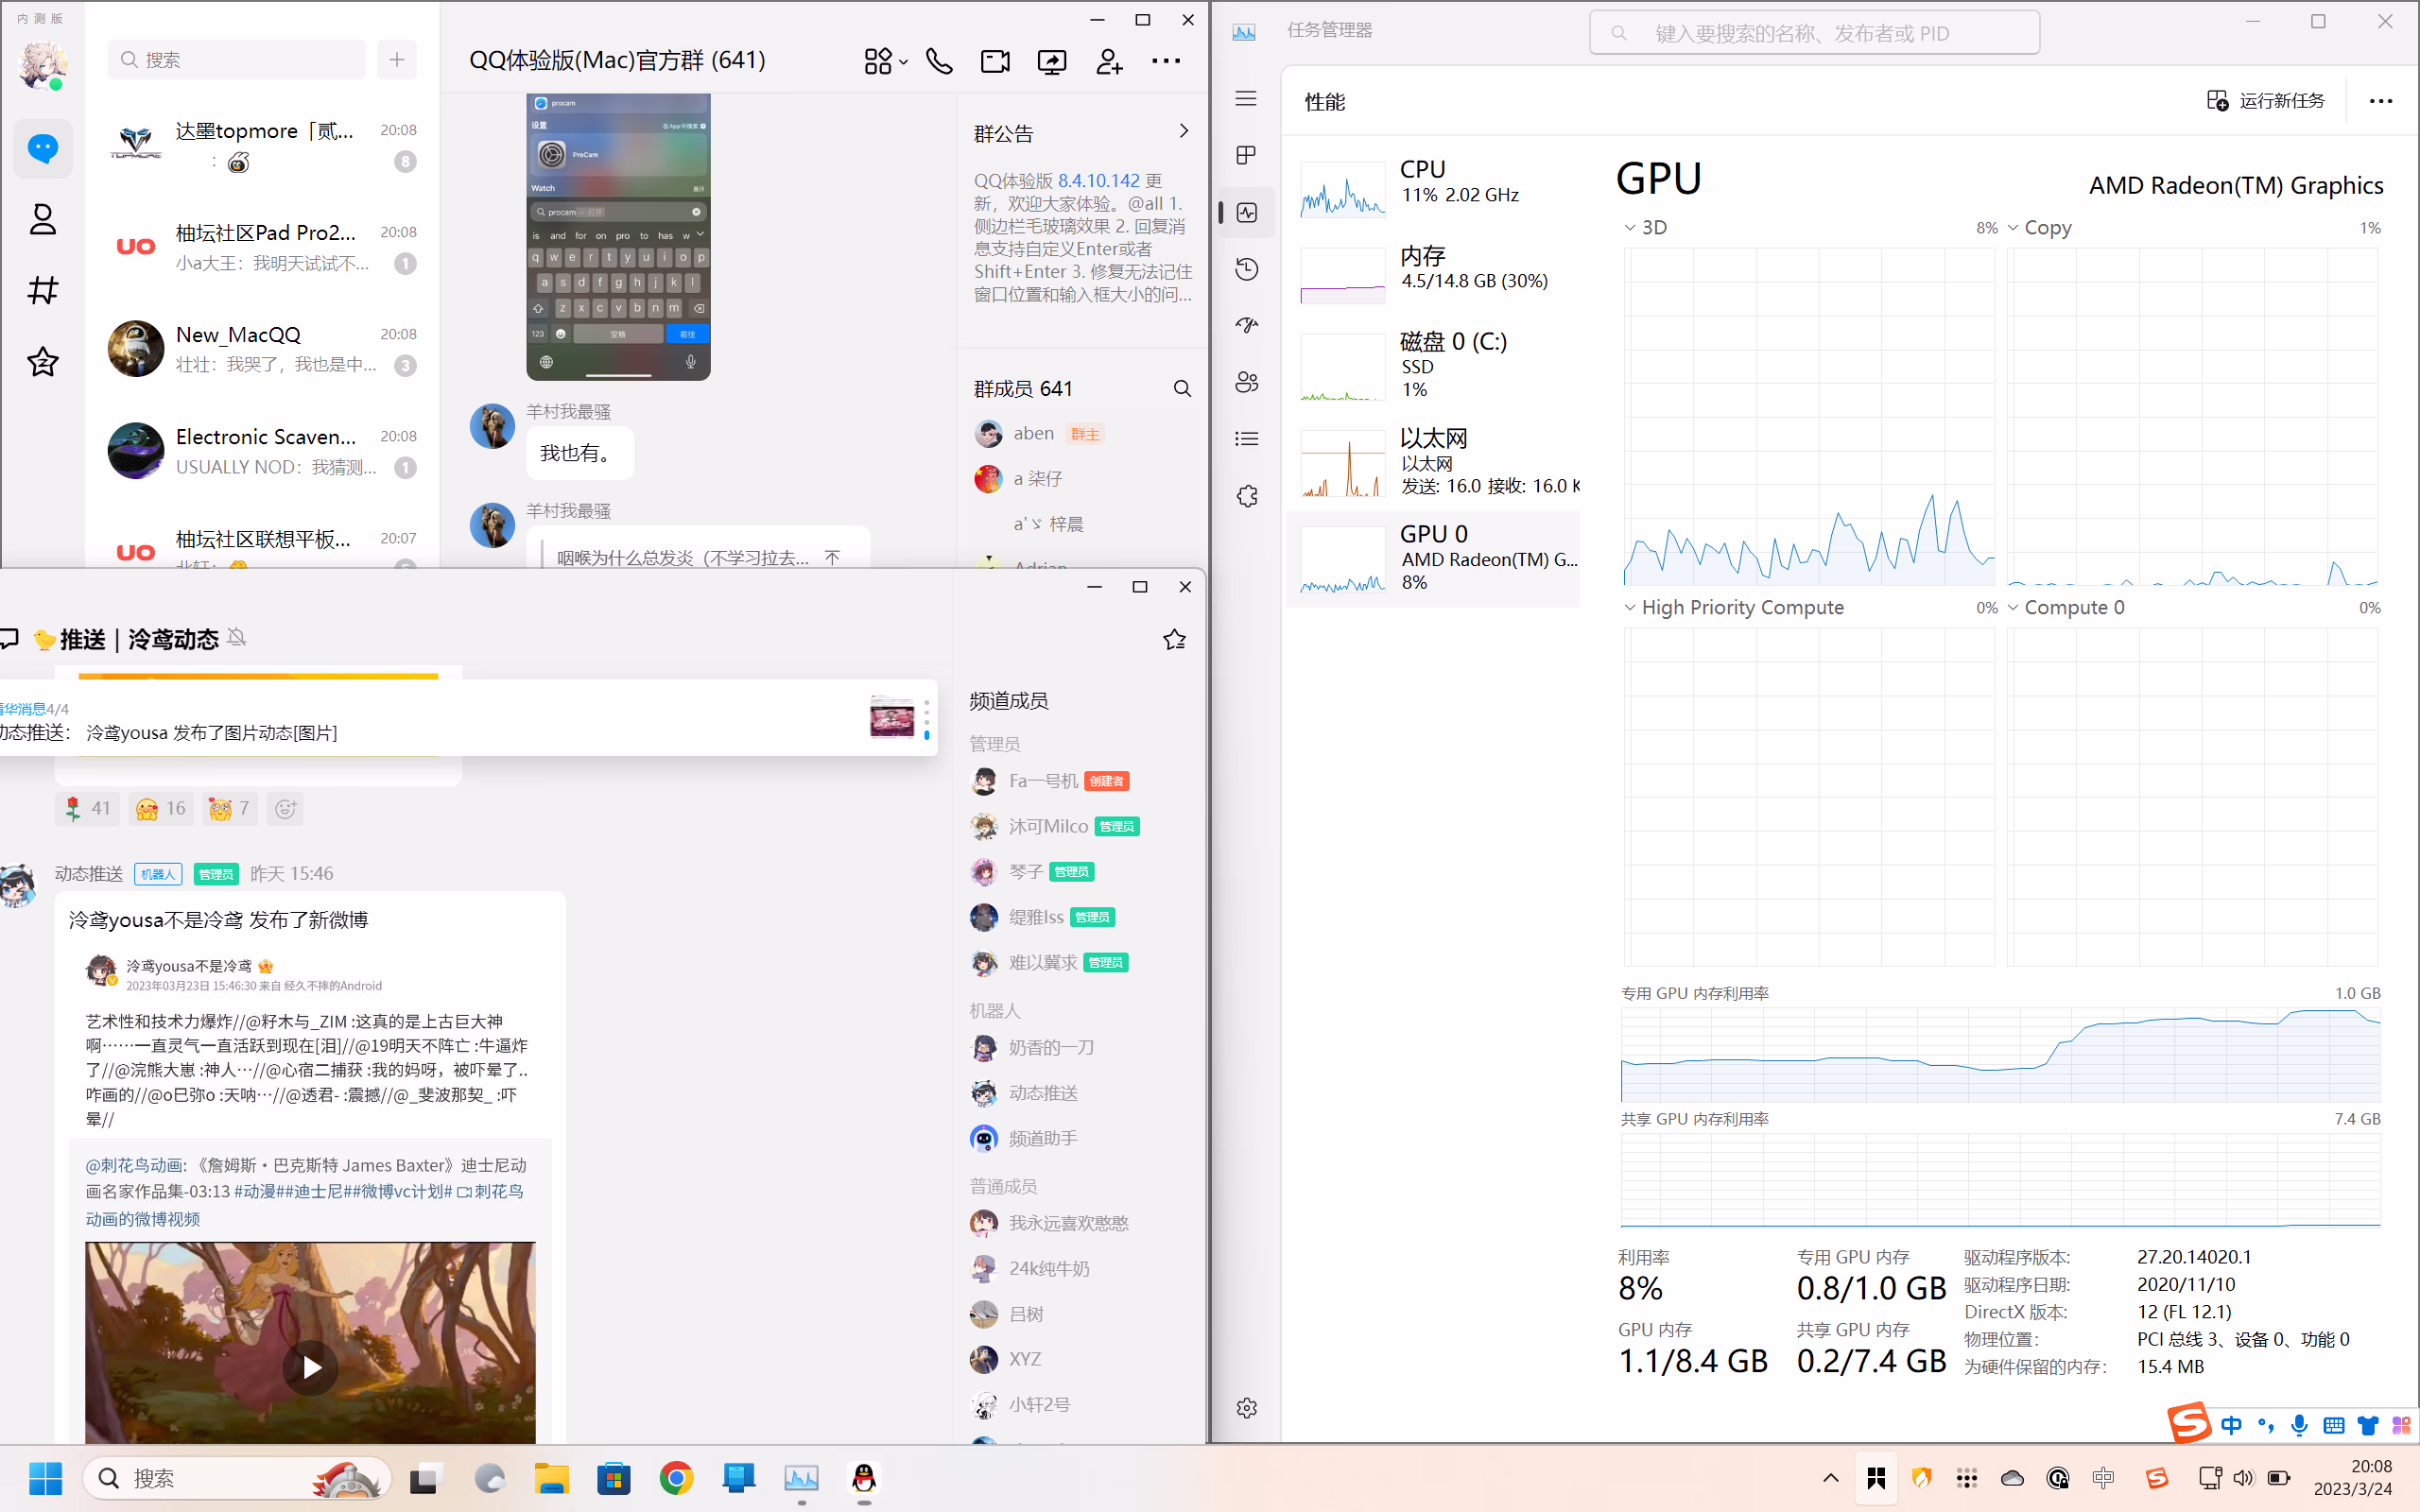This screenshot has height=1512, width=2420.
Task: Start a voice call in QQ group
Action: 938,62
